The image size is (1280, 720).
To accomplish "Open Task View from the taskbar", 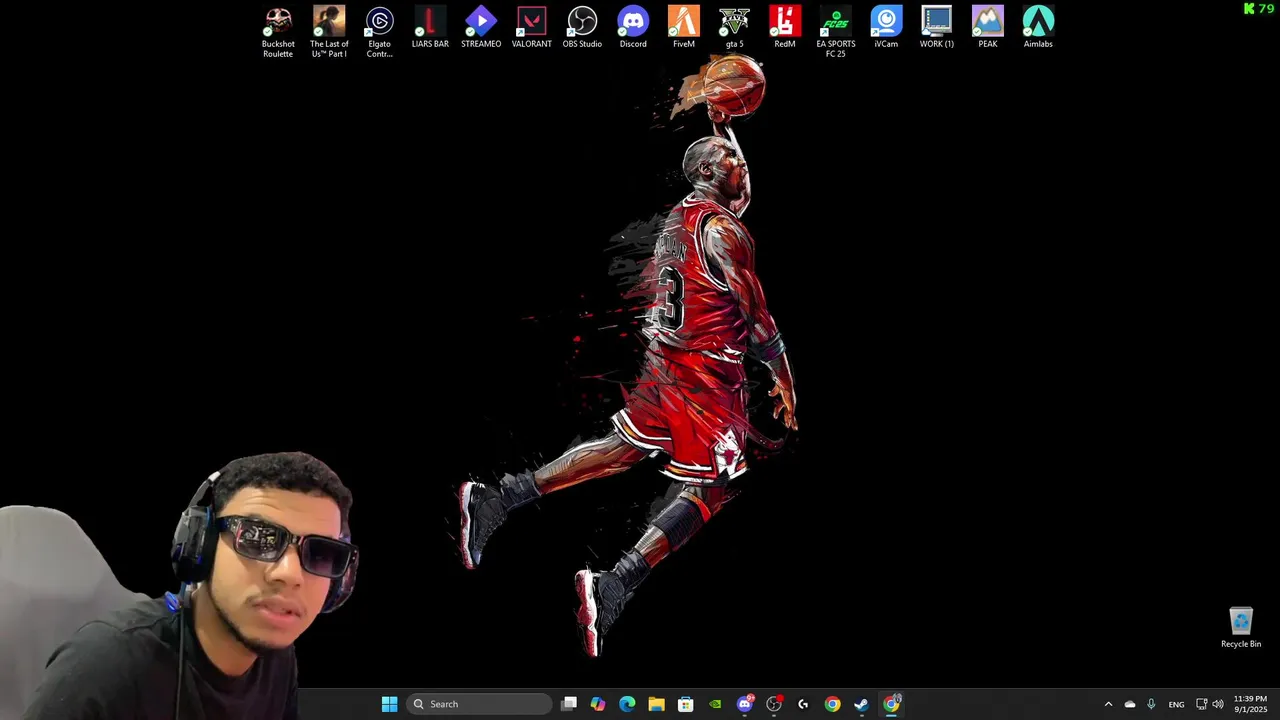I will 569,704.
